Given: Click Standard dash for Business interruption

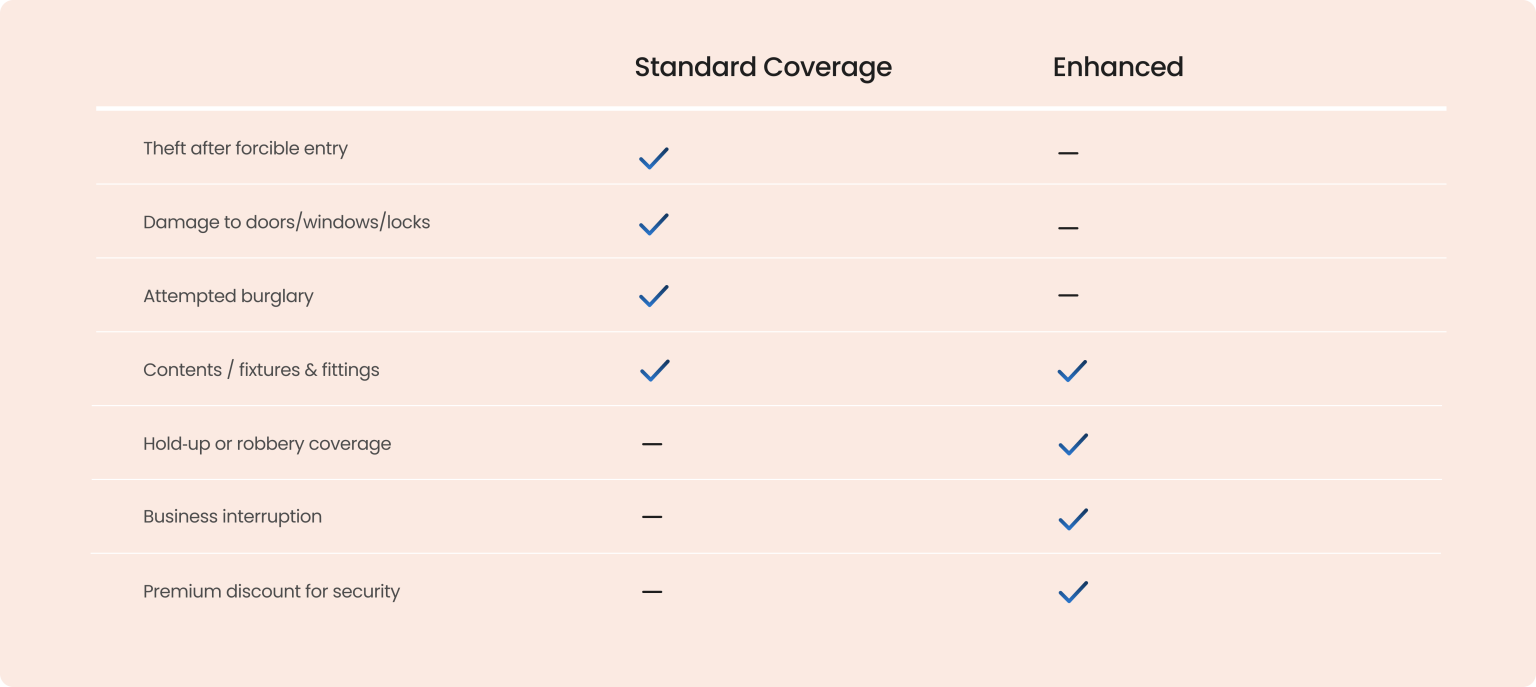Looking at the screenshot, I should [652, 517].
